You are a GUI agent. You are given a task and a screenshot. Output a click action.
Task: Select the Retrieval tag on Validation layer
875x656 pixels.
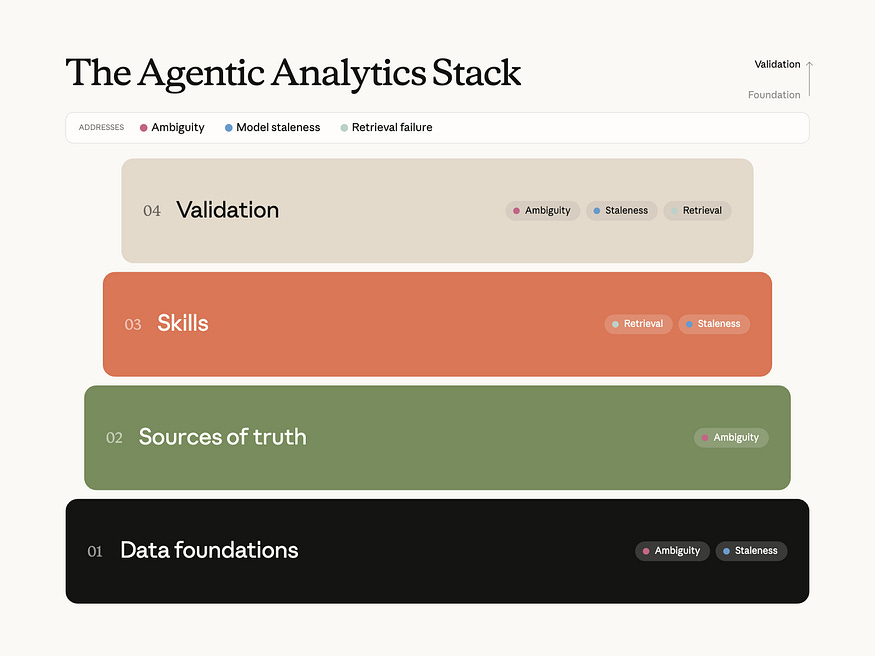[698, 211]
